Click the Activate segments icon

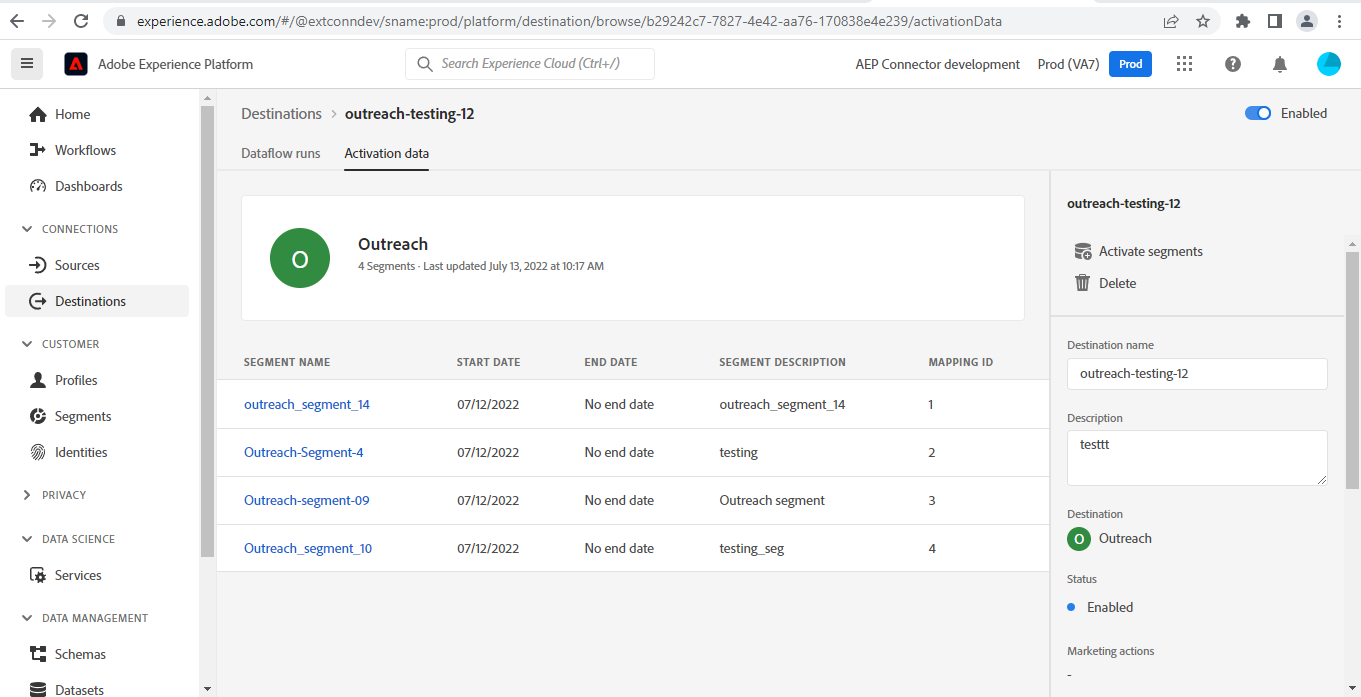(1082, 251)
